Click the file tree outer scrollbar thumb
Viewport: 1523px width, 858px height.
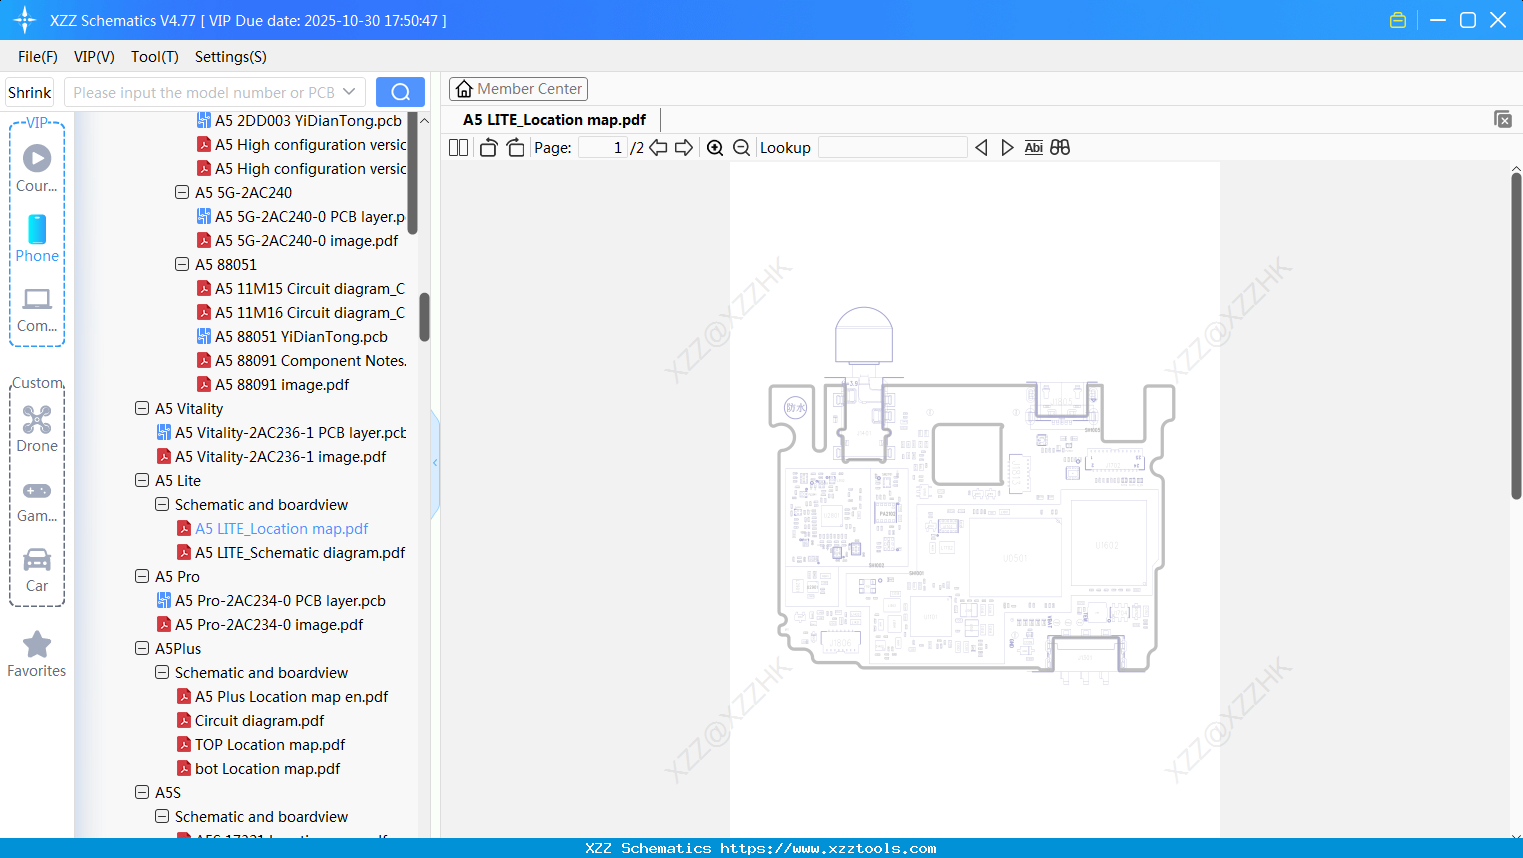[x=424, y=317]
